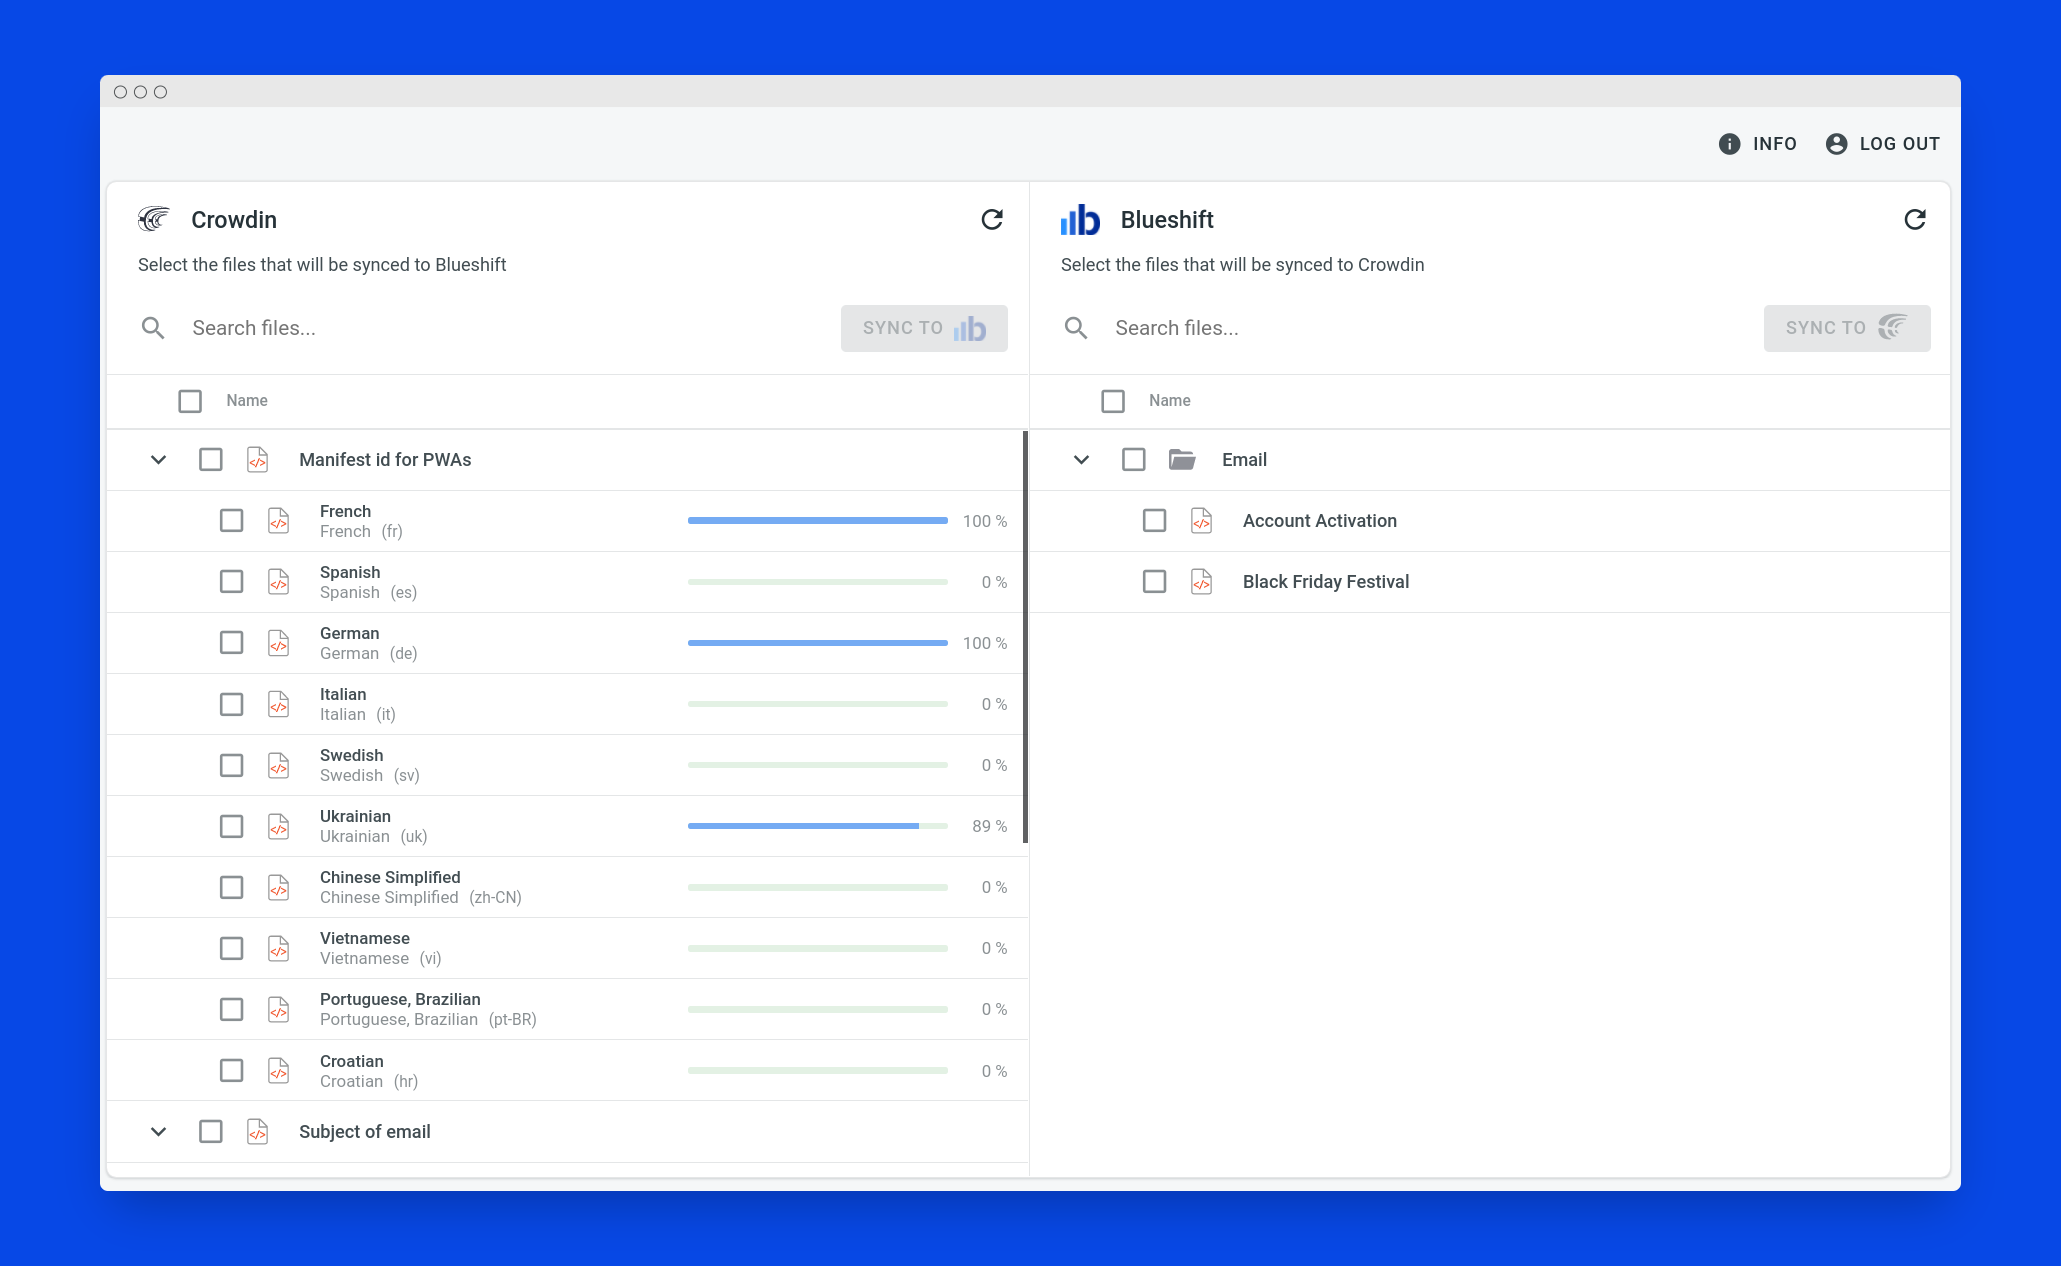
Task: Click the French 100% progress bar
Action: pos(818,521)
